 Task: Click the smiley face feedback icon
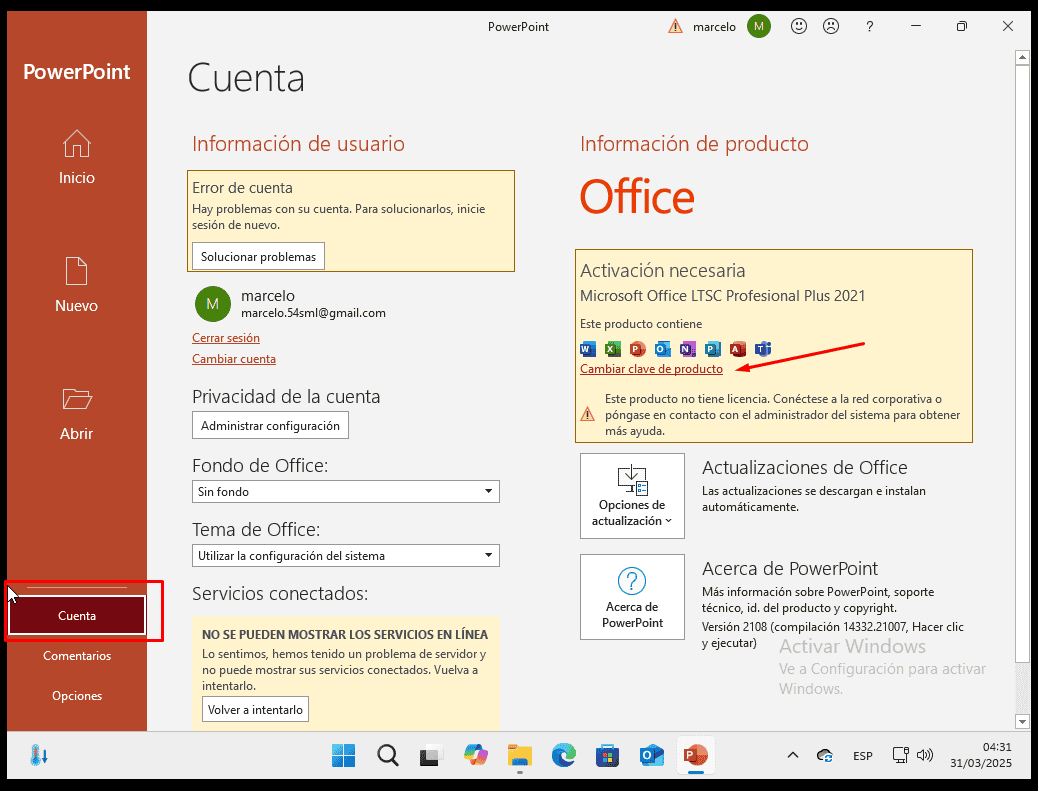[798, 27]
